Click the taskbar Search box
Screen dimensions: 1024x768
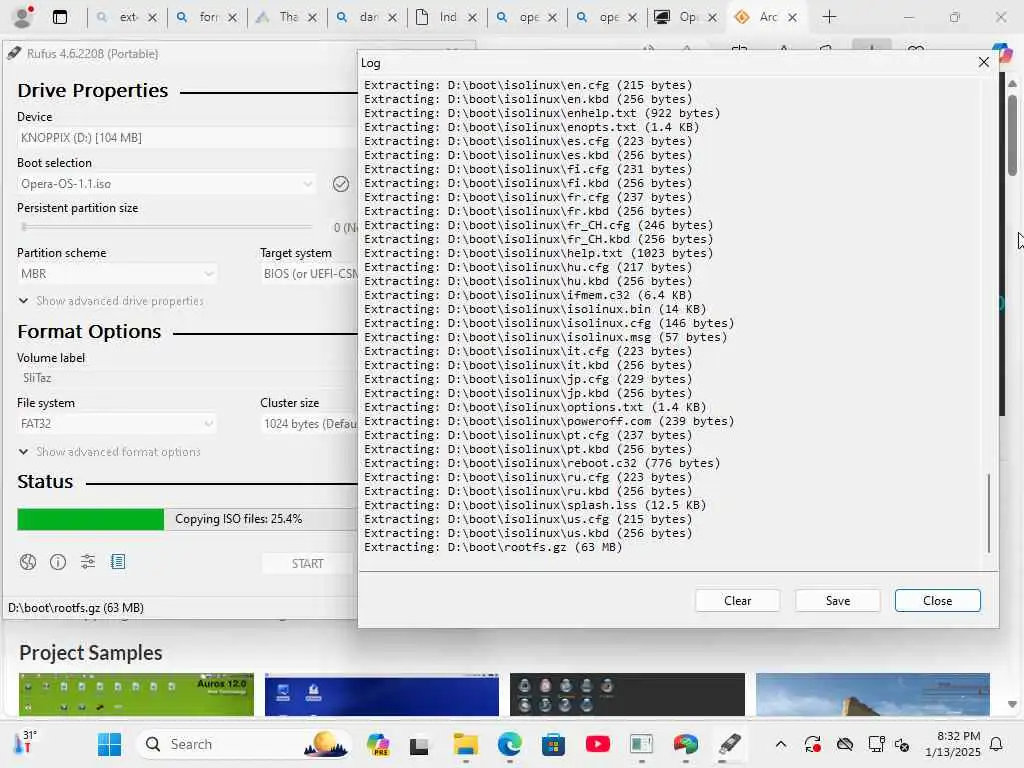tap(244, 744)
